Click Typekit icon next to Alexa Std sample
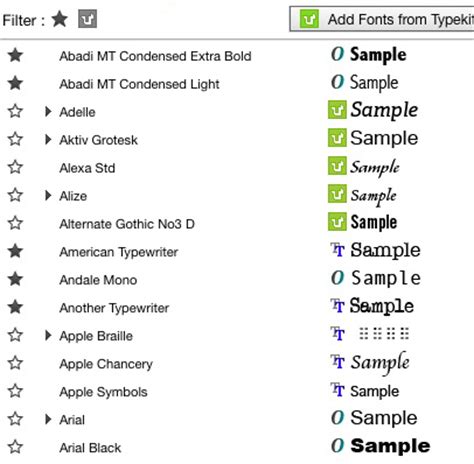Image resolution: width=474 pixels, height=464 pixels. coord(337,166)
